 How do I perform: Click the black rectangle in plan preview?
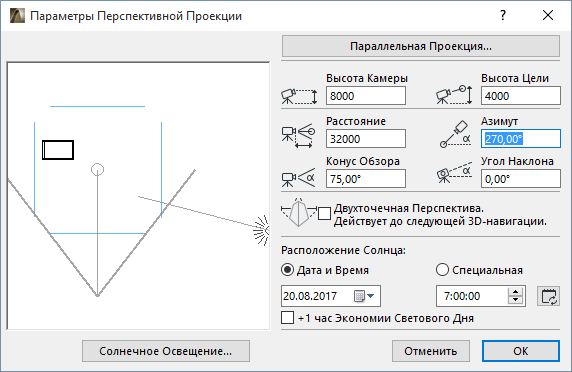pyautogui.click(x=58, y=150)
